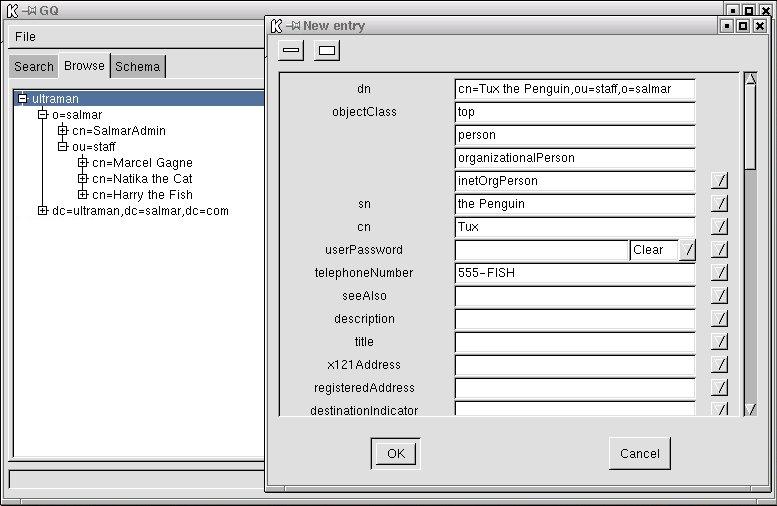Expand the cn=SalmarAdmin tree node
Image resolution: width=777 pixels, height=506 pixels.
coord(63,131)
